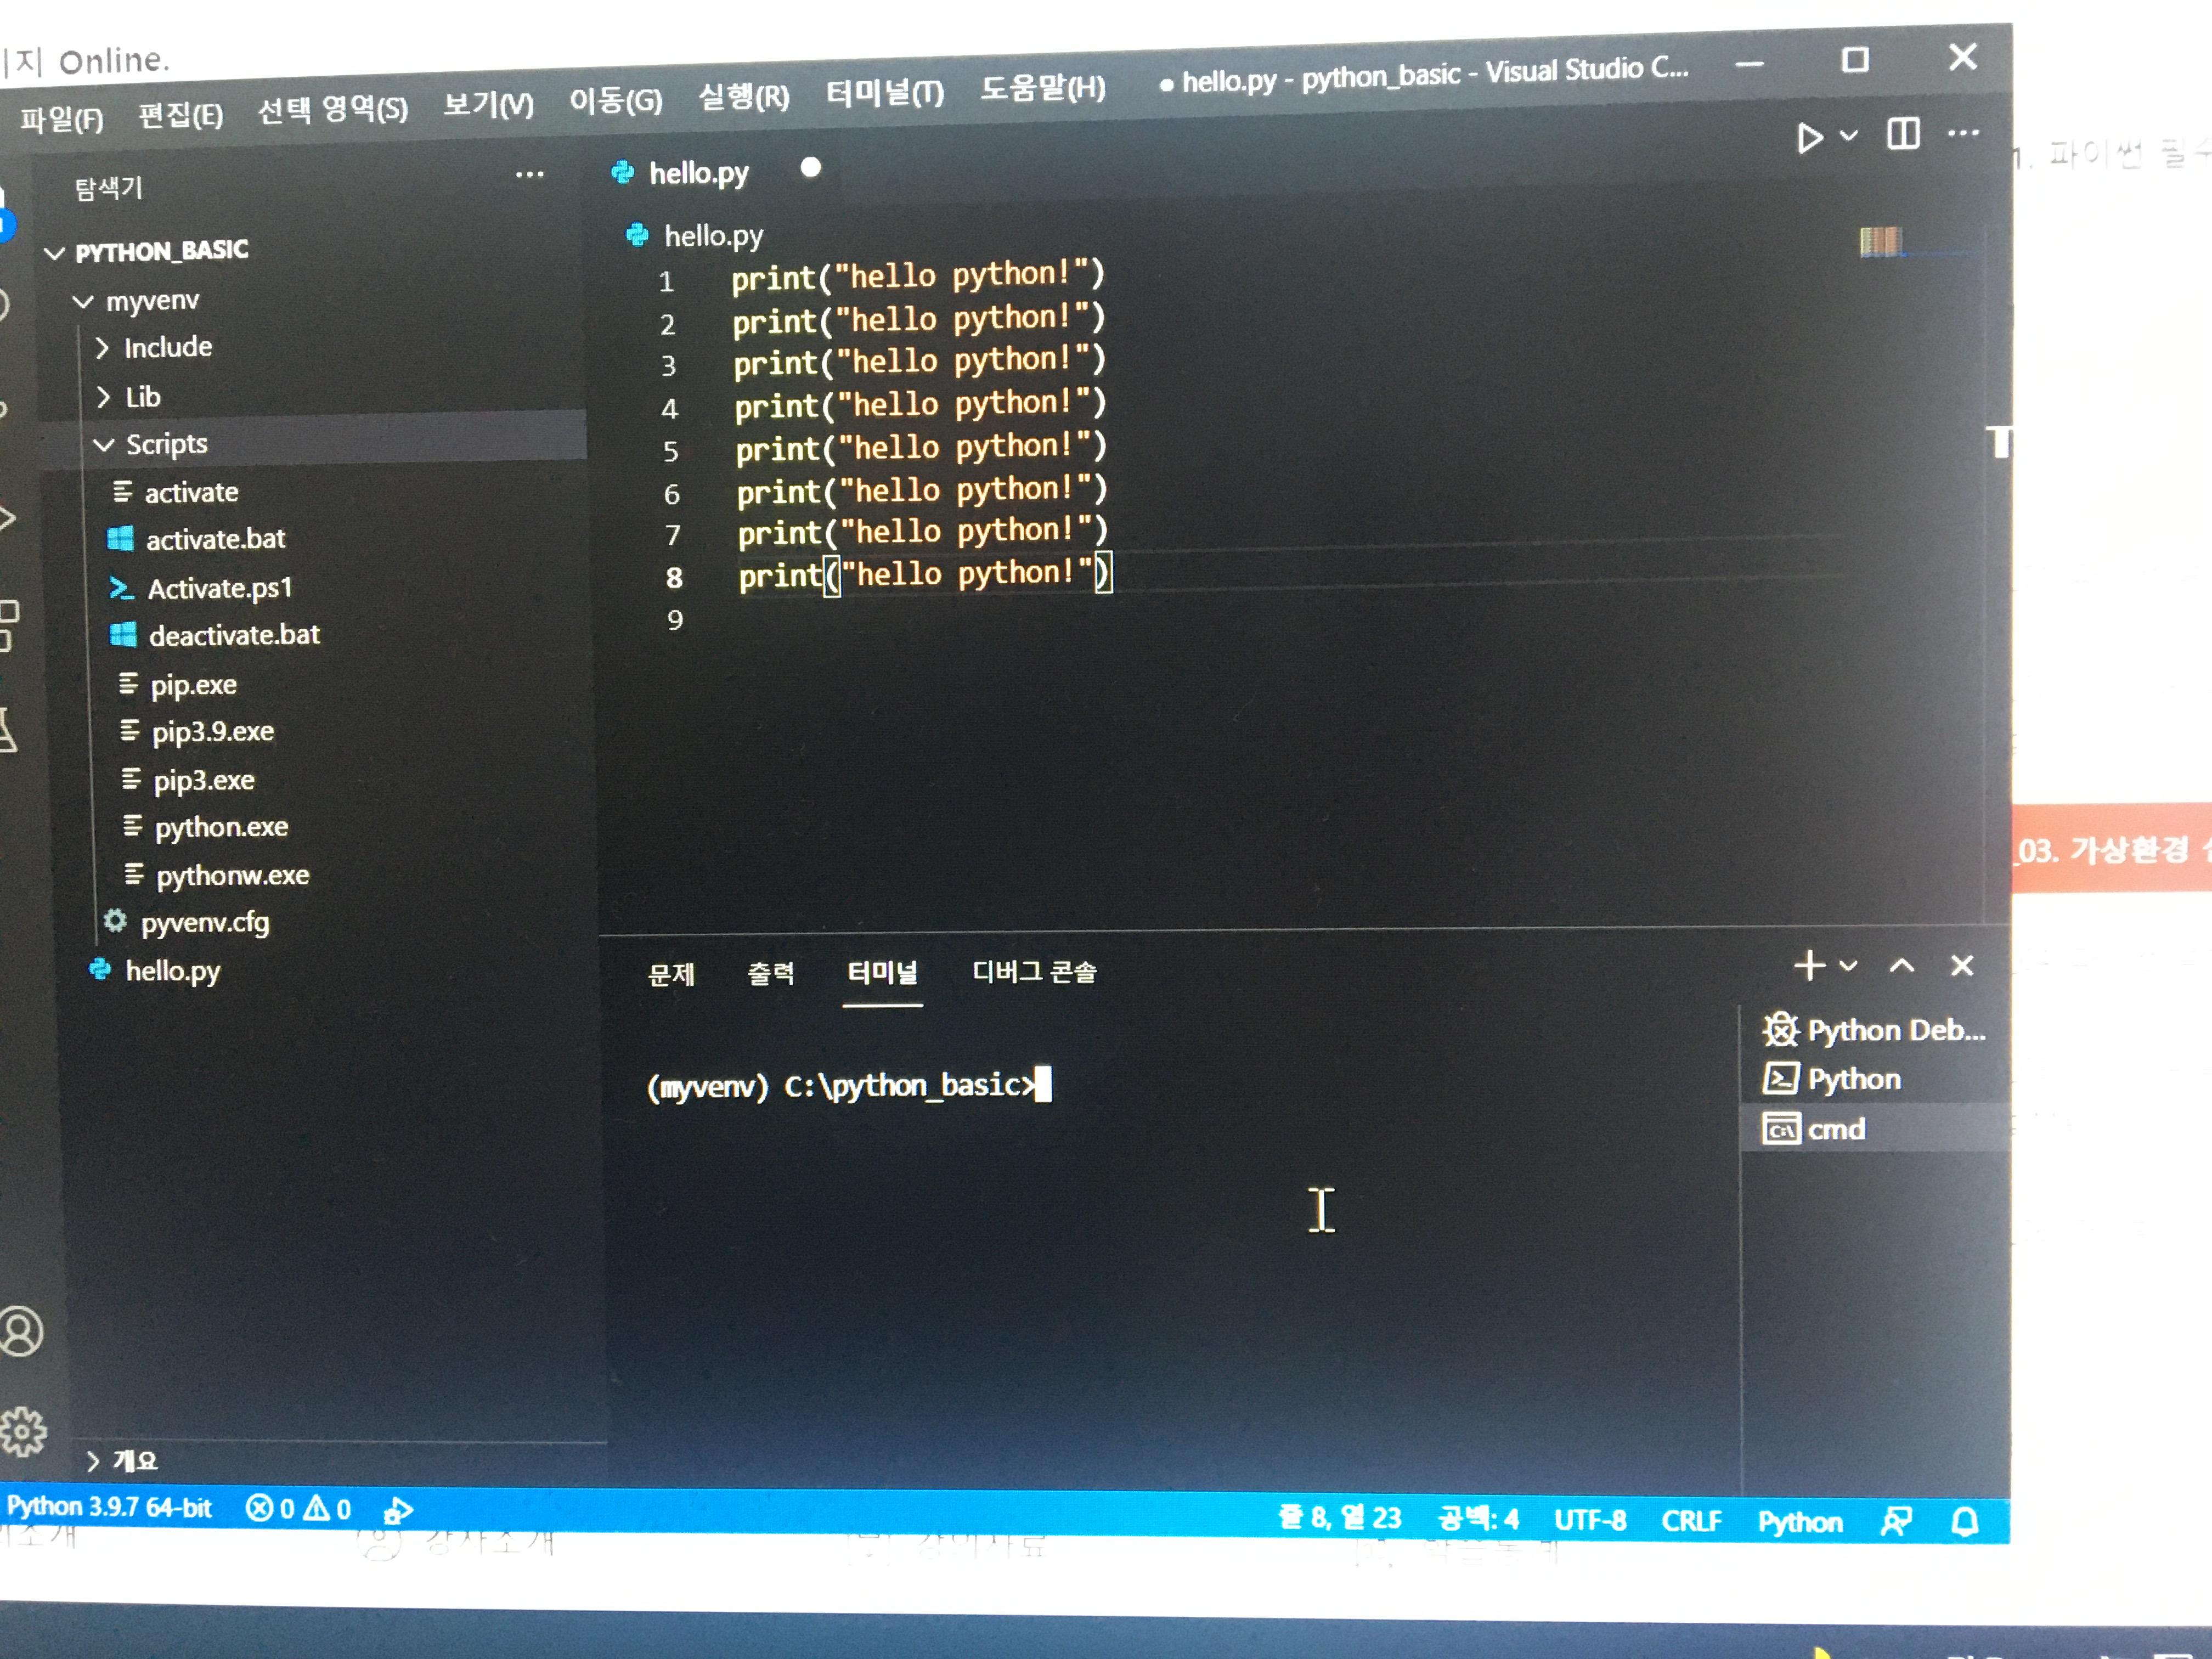Close the terminal panel with X icon
Viewport: 2212px width, 1659px height.
pos(1962,965)
